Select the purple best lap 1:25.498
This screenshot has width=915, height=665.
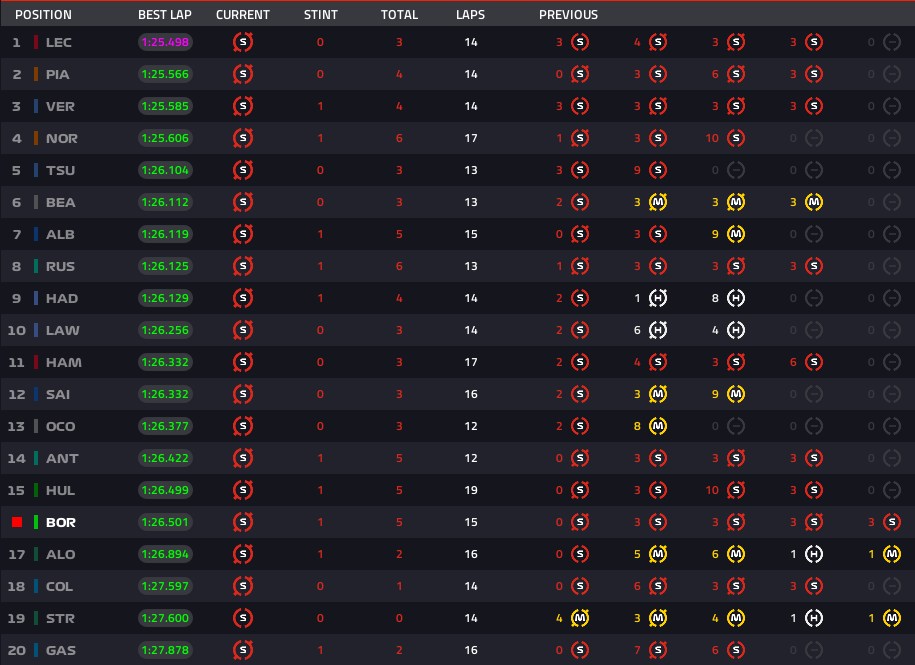[165, 42]
